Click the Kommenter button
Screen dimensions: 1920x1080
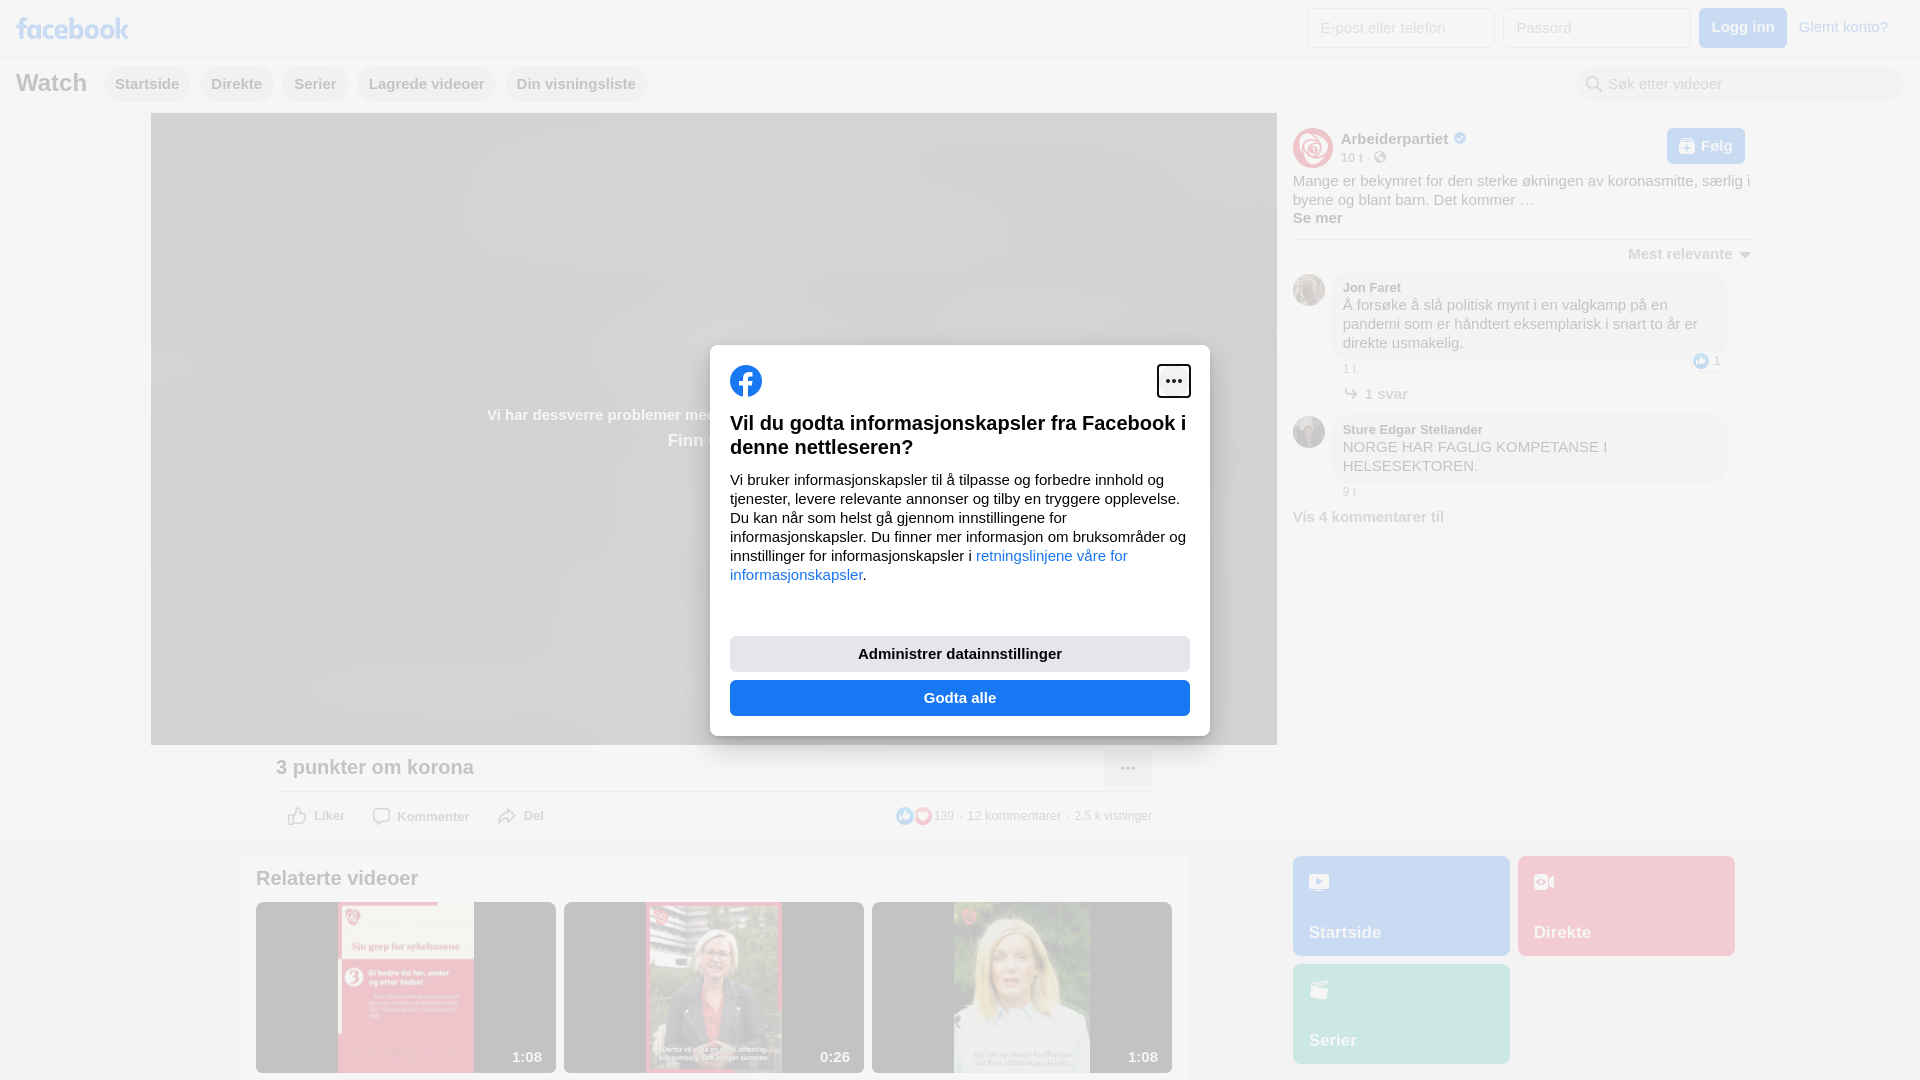point(421,817)
